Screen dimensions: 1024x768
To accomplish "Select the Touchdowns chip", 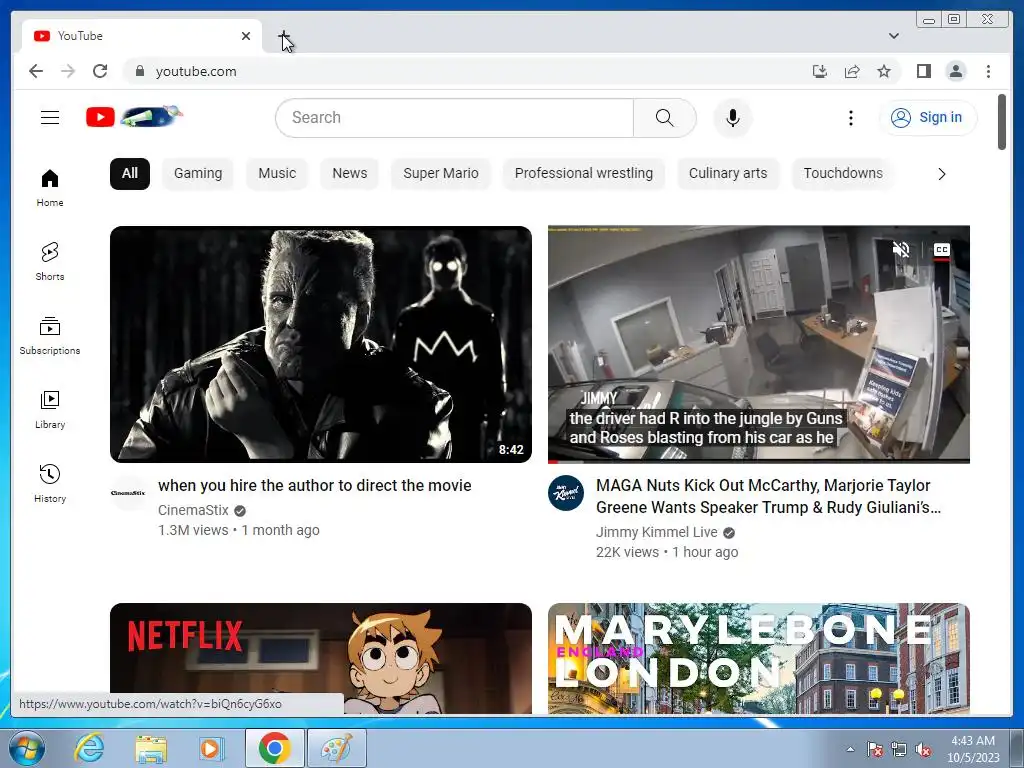I will [x=842, y=174].
